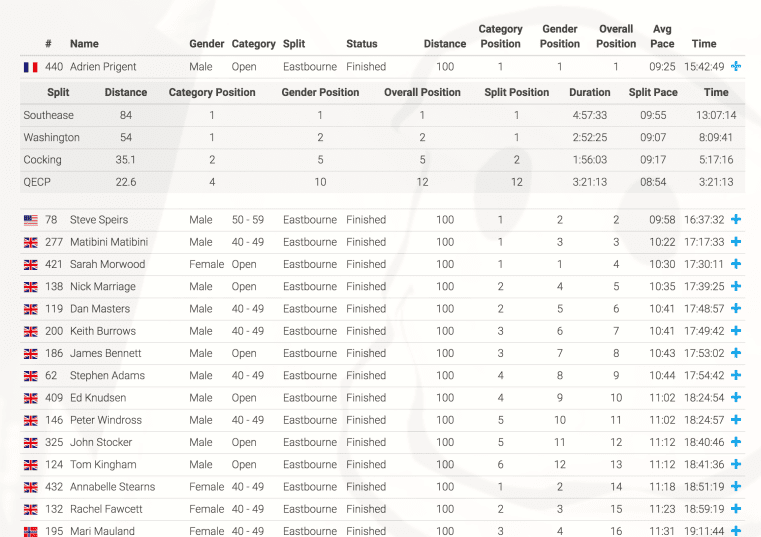Select the QECP split row
The height and width of the screenshot is (537, 761).
click(382, 182)
